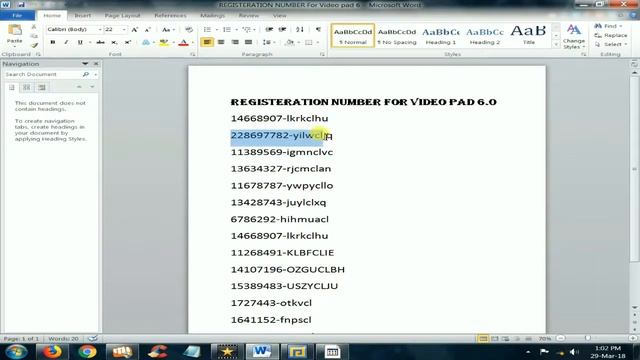
Task: Open the Paragraph dialog launcher
Action: (322, 54)
